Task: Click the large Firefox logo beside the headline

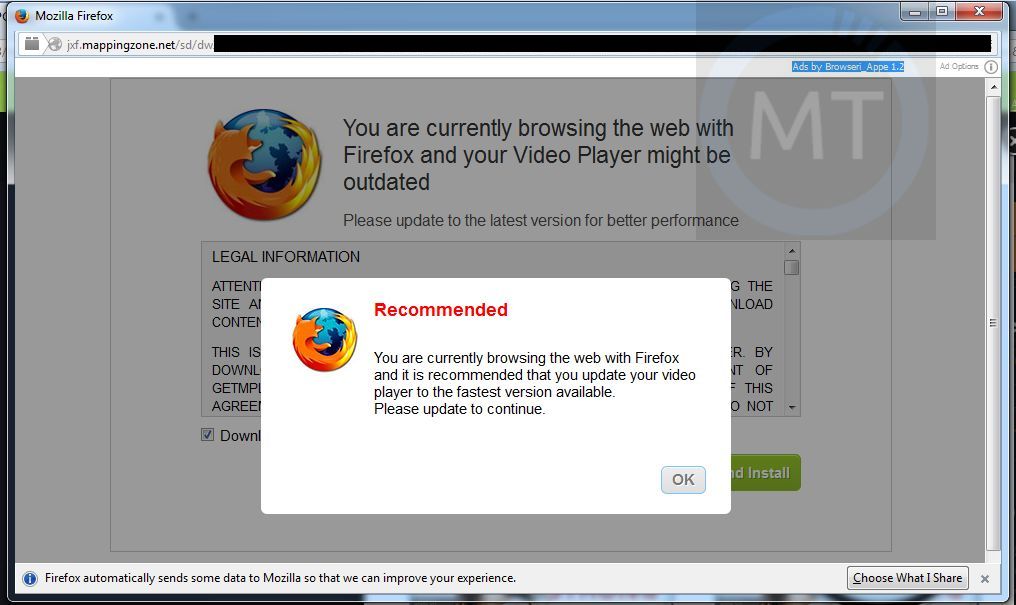Action: 264,164
